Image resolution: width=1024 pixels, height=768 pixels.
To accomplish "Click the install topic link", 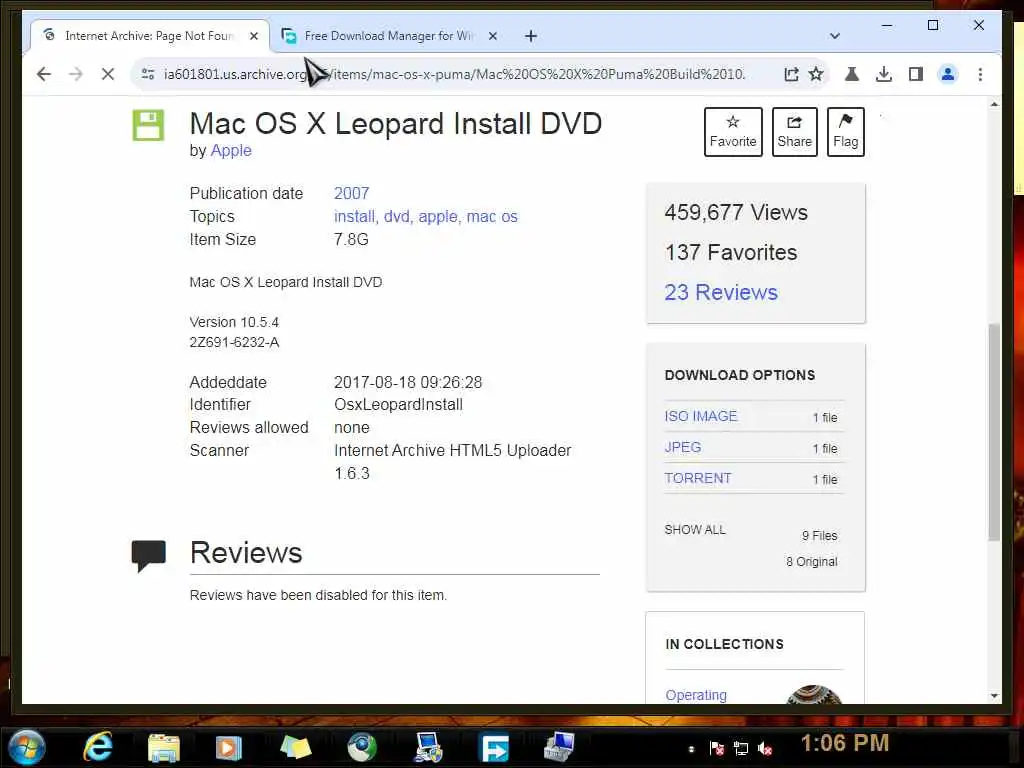I will [356, 216].
